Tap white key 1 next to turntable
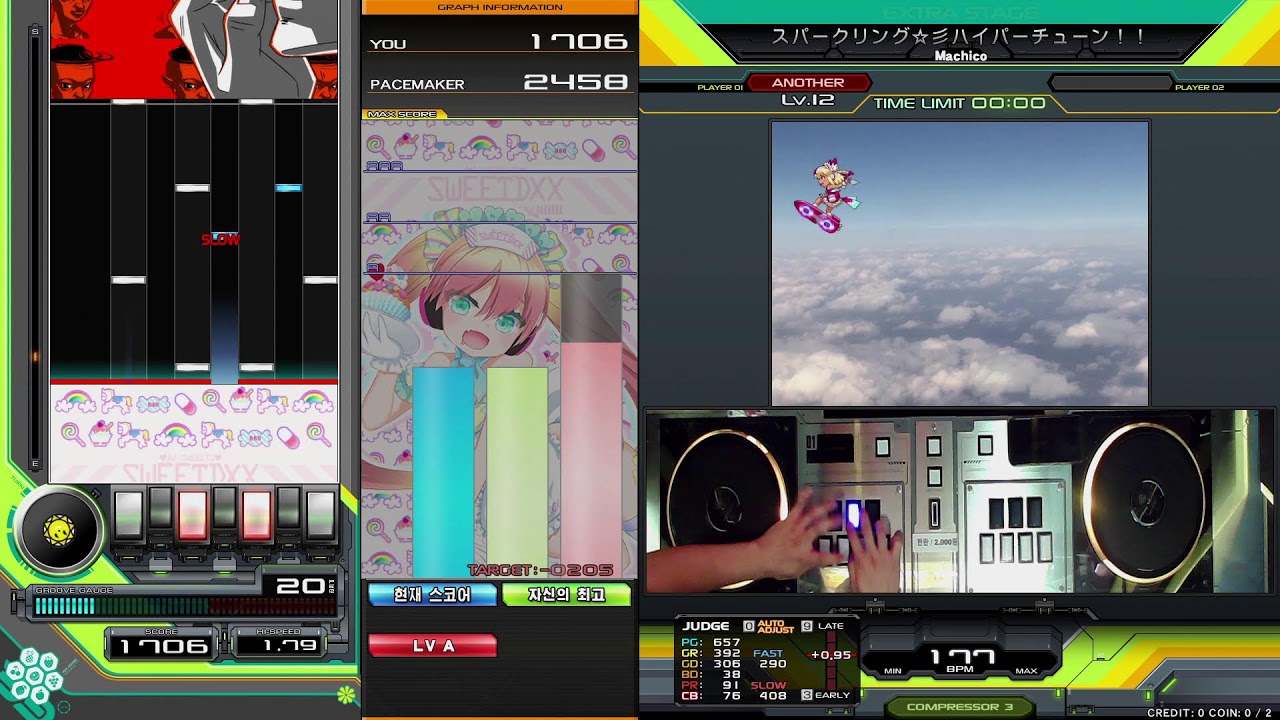1280x720 pixels. click(x=128, y=515)
